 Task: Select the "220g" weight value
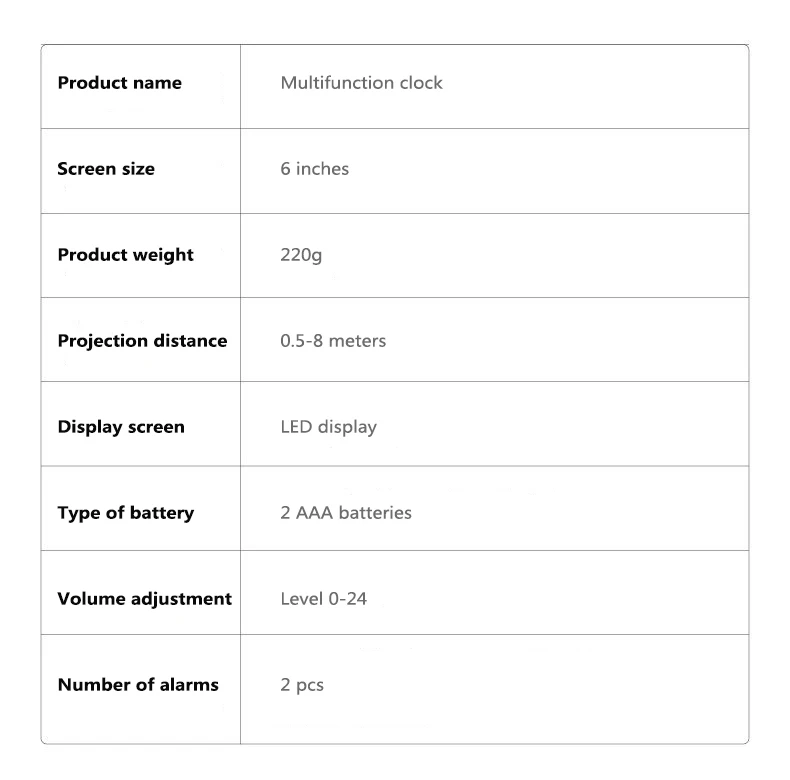[301, 255]
